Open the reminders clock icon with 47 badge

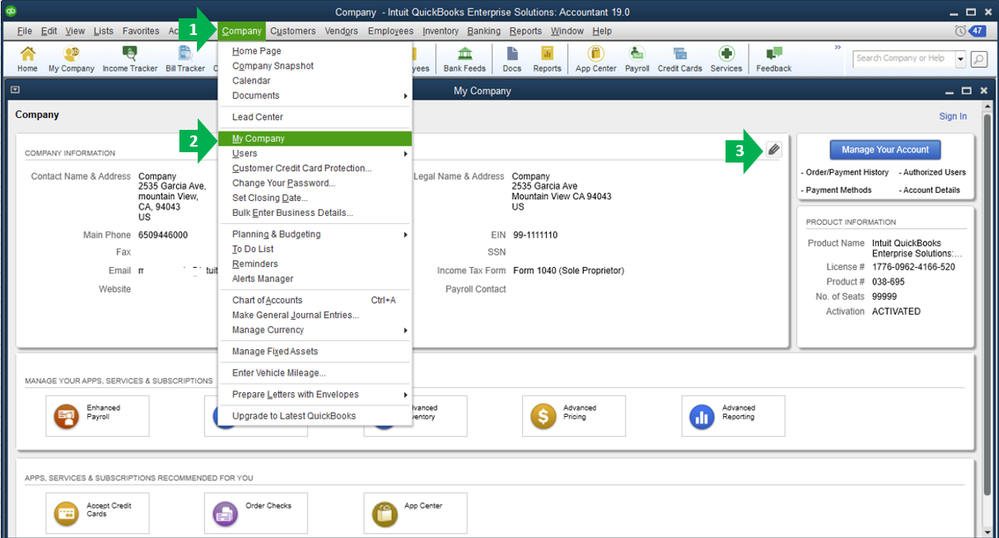click(x=970, y=31)
